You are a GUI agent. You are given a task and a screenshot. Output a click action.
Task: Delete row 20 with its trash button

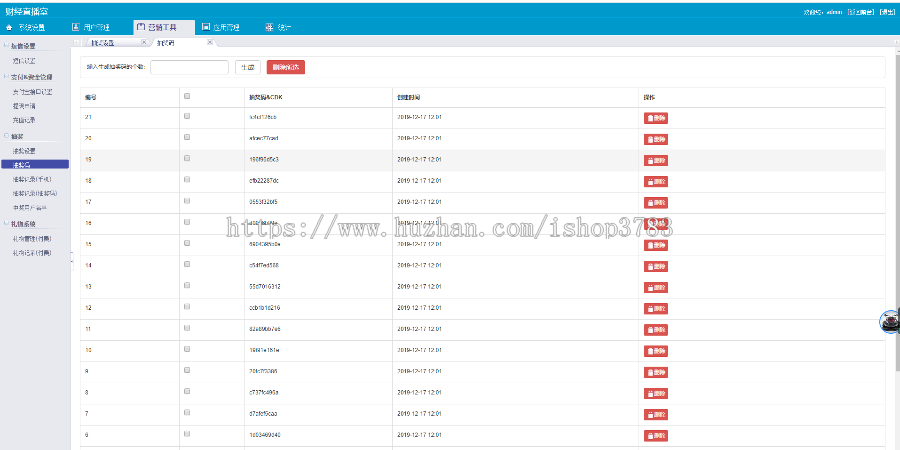(655, 139)
